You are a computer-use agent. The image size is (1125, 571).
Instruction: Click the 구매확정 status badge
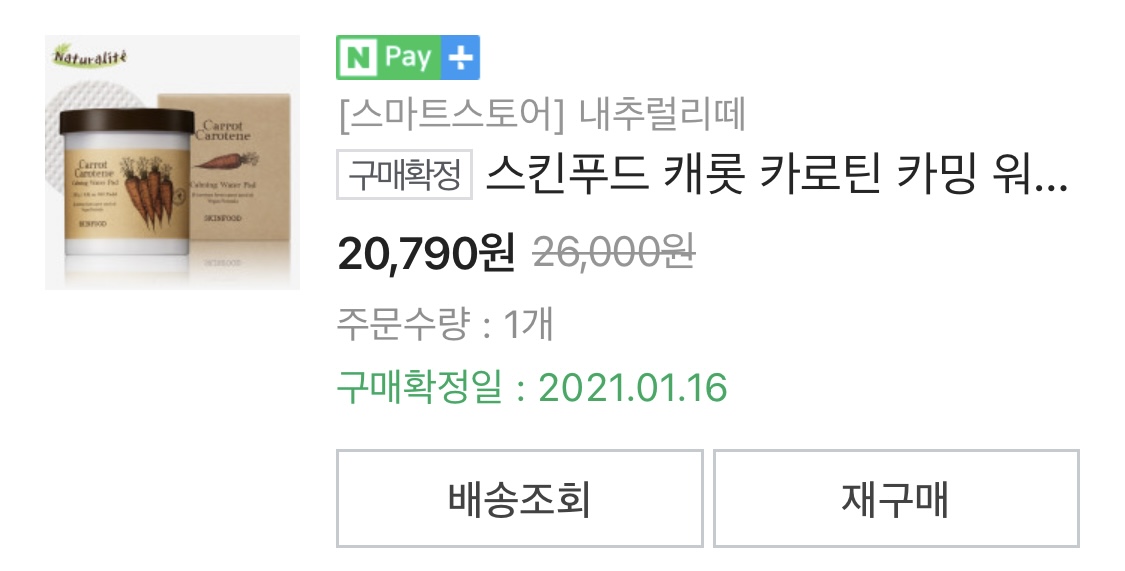tap(405, 174)
